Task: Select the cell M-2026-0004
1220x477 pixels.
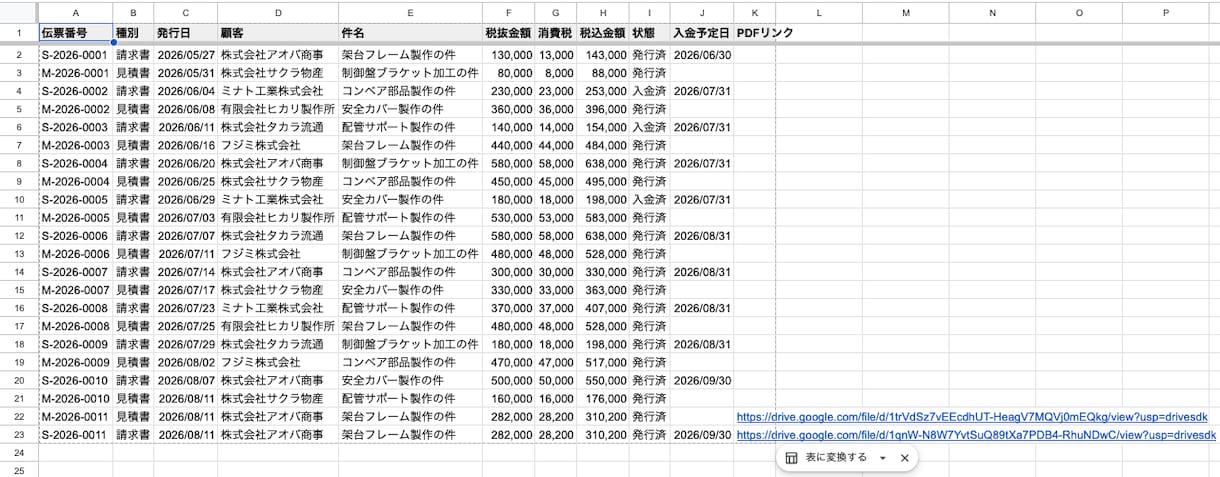Action: click(75, 181)
